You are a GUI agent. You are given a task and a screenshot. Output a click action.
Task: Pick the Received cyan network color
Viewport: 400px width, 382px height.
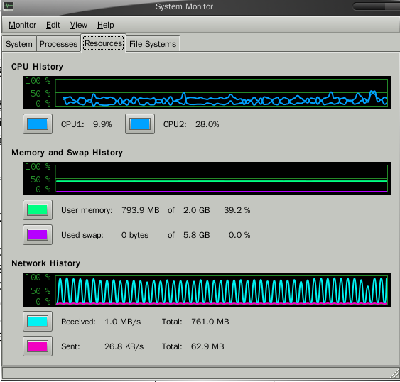(38, 321)
